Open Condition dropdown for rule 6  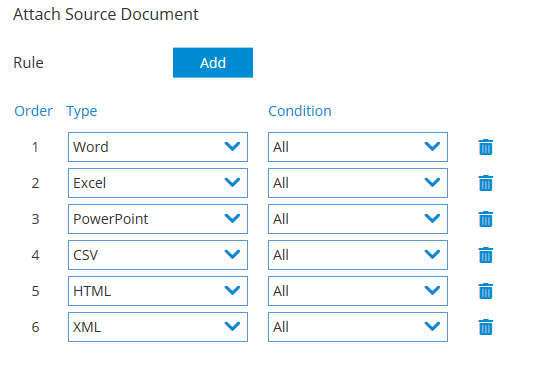click(358, 327)
